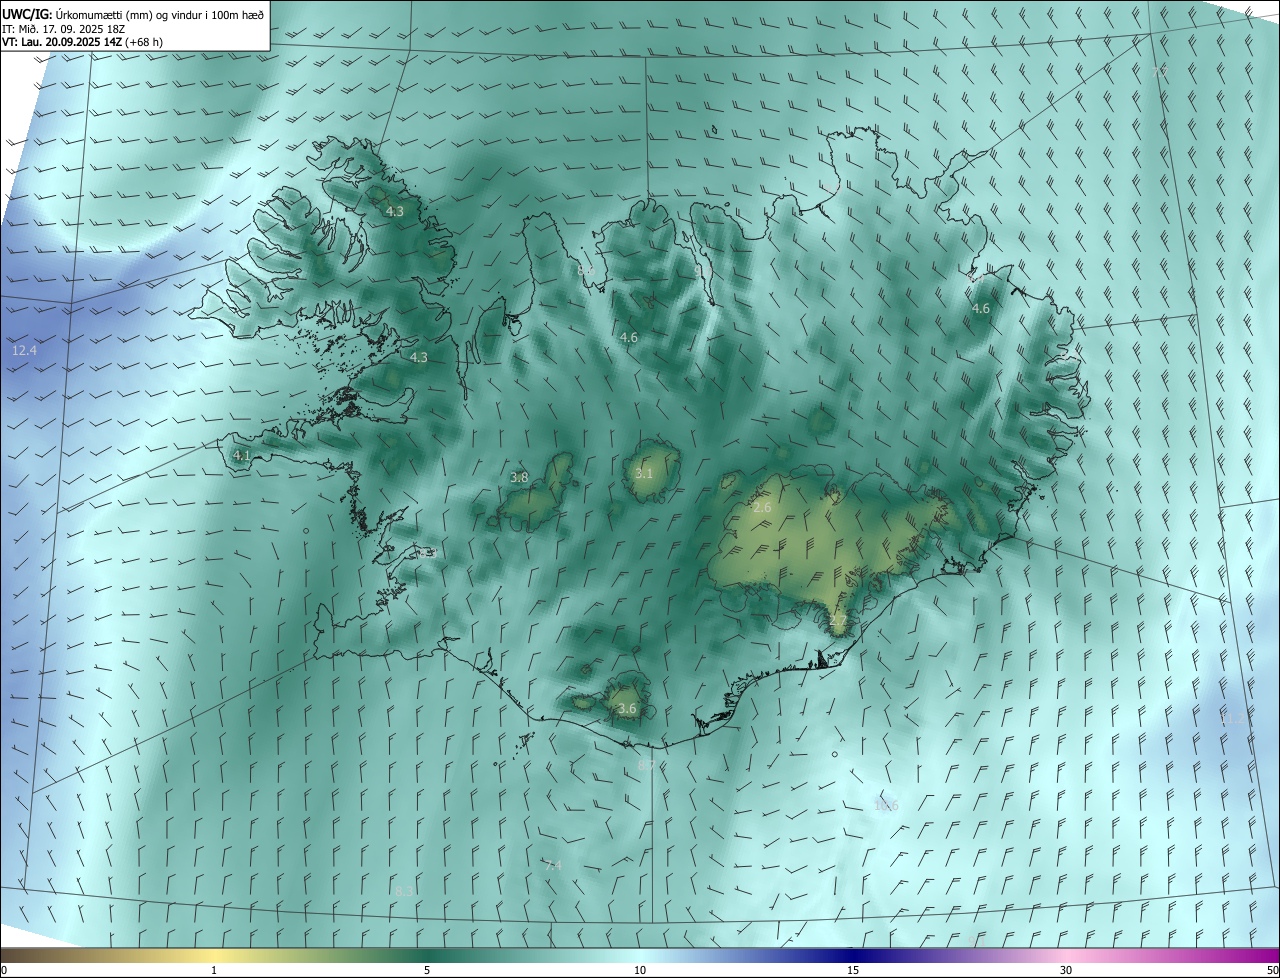Click the 30 tick on the color scale
This screenshot has width=1280, height=978.
(1066, 971)
